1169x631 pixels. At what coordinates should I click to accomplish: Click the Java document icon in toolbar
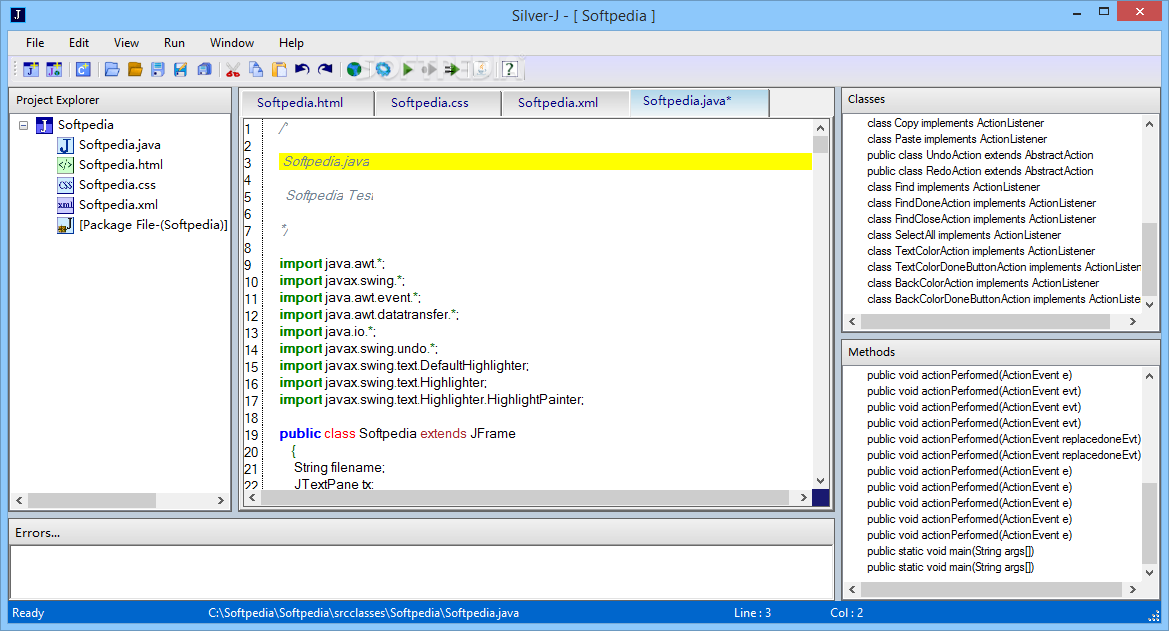pyautogui.click(x=481, y=69)
